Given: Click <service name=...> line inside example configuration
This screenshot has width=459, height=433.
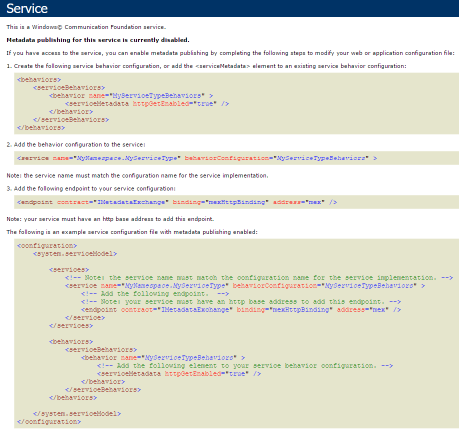Looking at the screenshot, I should click(x=245, y=286).
